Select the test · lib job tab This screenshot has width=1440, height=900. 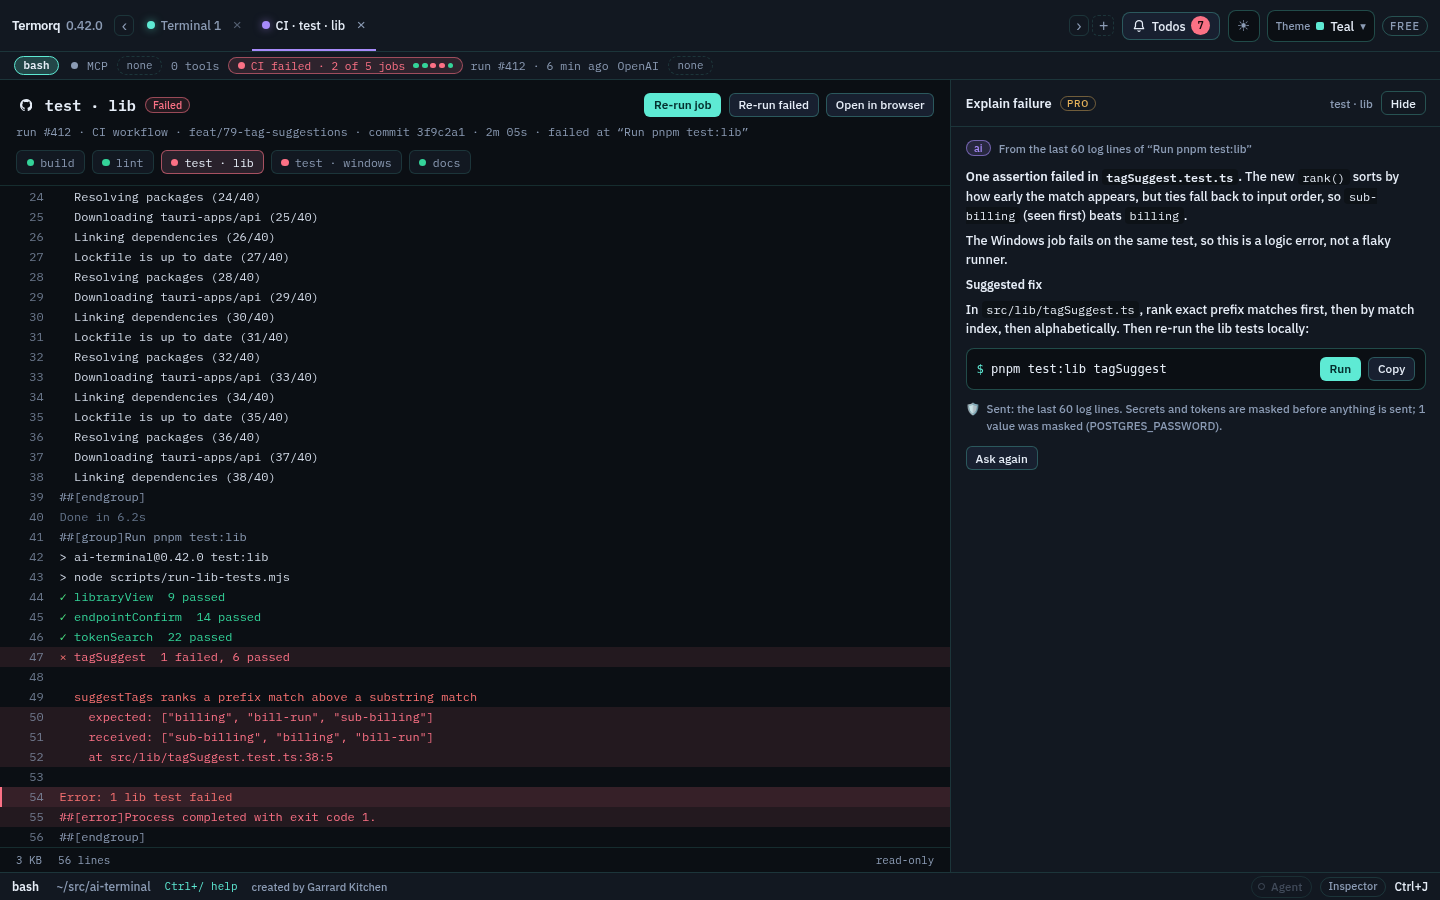click(212, 163)
